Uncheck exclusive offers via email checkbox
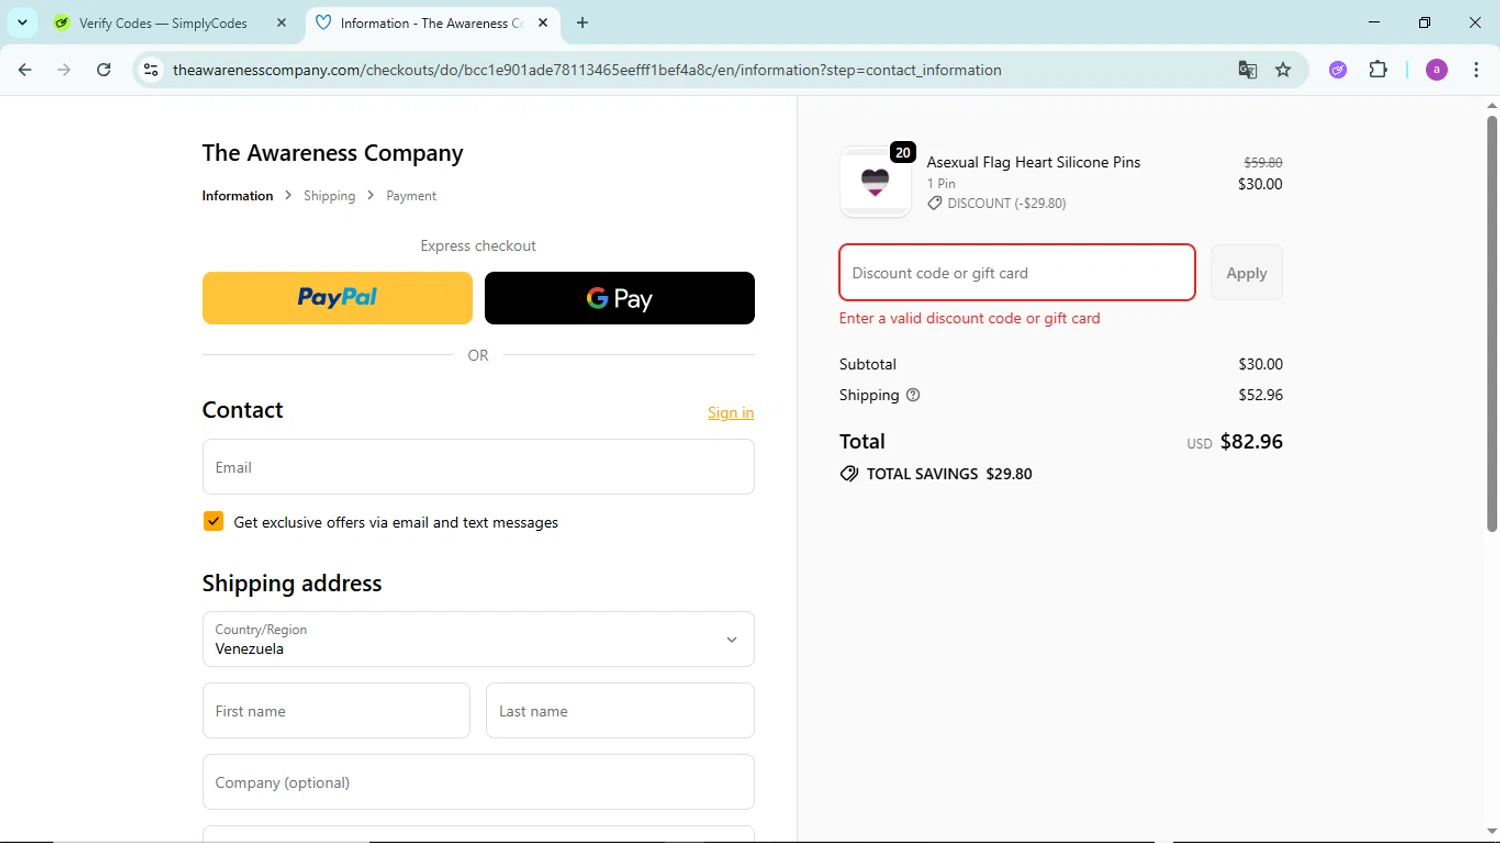Image resolution: width=1500 pixels, height=843 pixels. (213, 521)
